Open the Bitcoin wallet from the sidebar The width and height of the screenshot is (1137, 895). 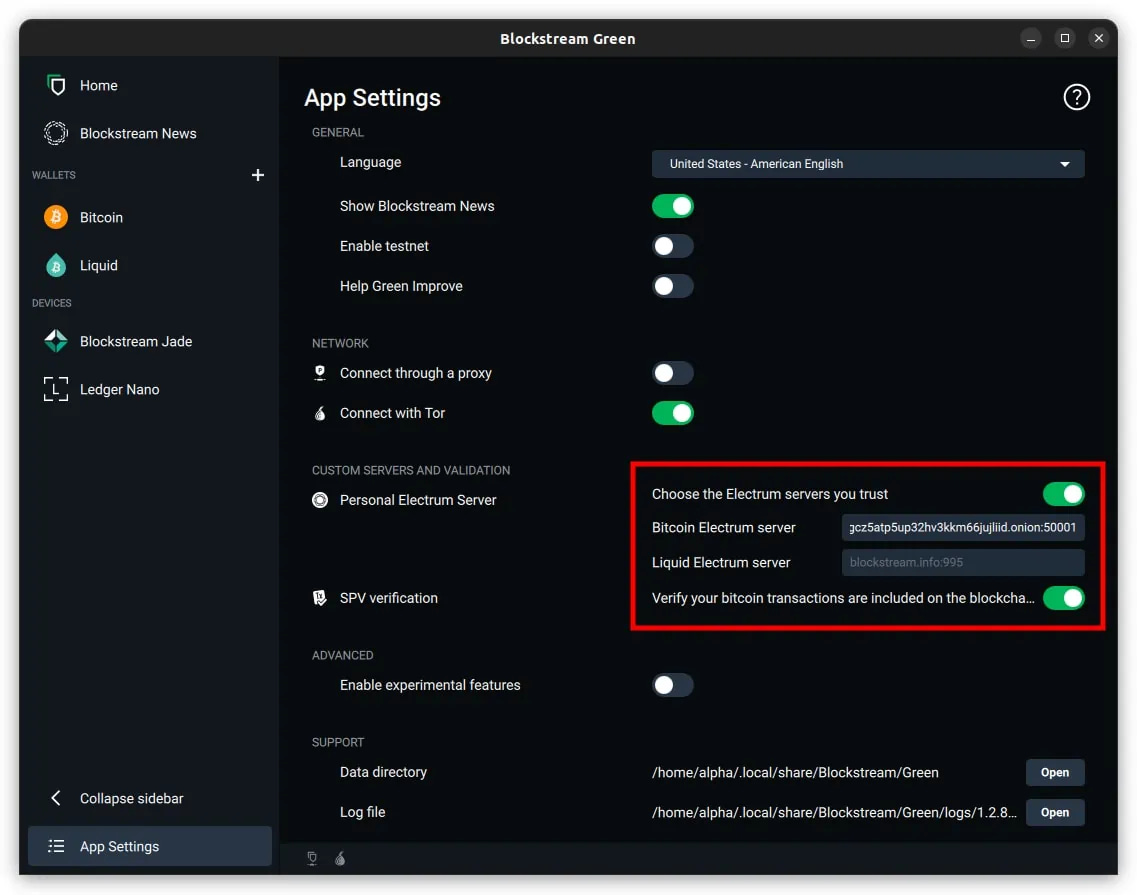[x=100, y=217]
